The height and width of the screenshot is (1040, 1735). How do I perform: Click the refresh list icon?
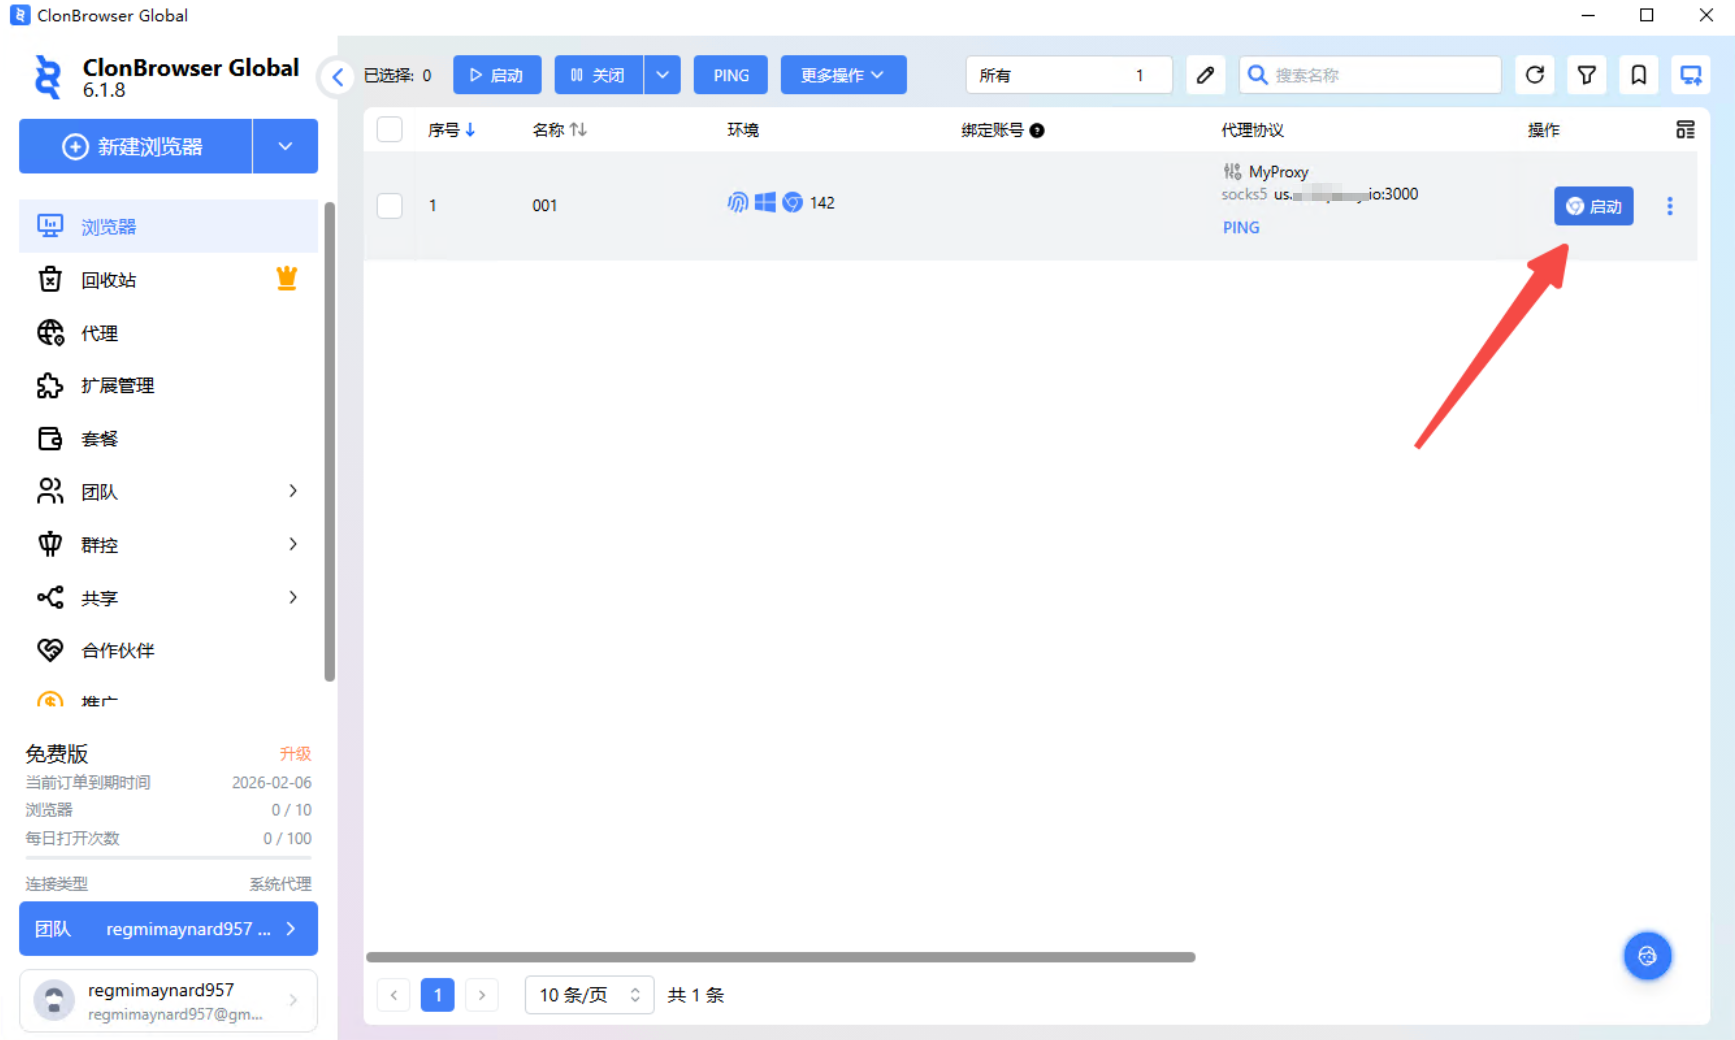[1534, 75]
